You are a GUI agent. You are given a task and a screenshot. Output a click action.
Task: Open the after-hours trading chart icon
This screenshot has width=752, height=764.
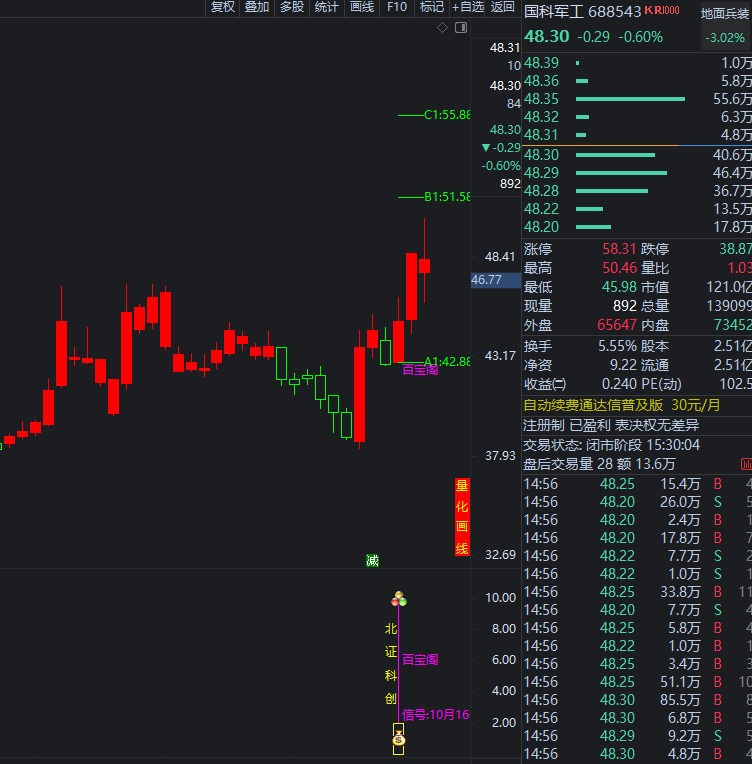pyautogui.click(x=746, y=464)
